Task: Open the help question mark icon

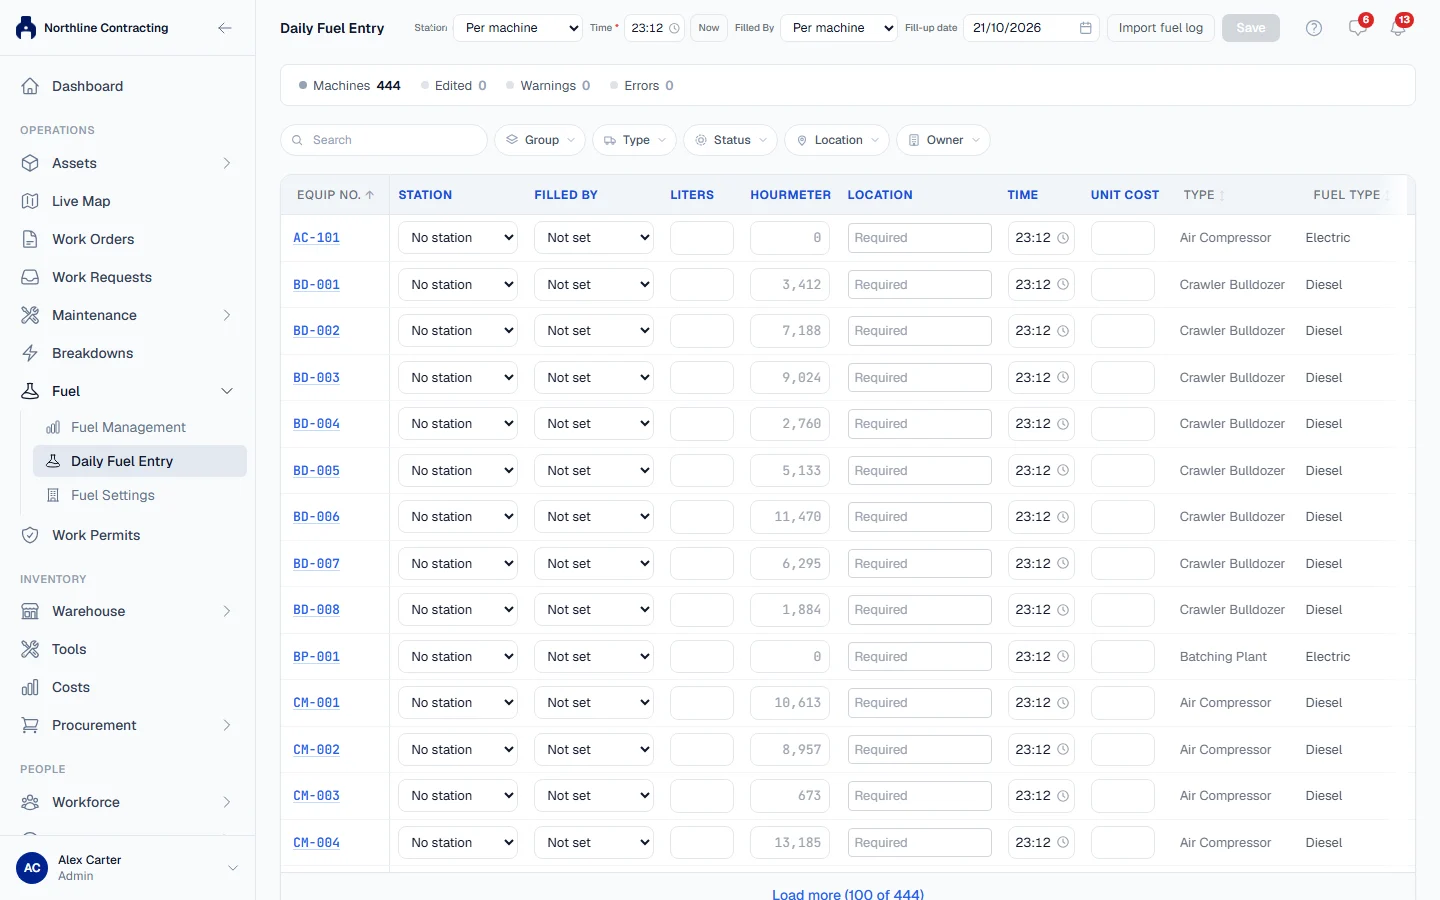Action: click(x=1314, y=28)
